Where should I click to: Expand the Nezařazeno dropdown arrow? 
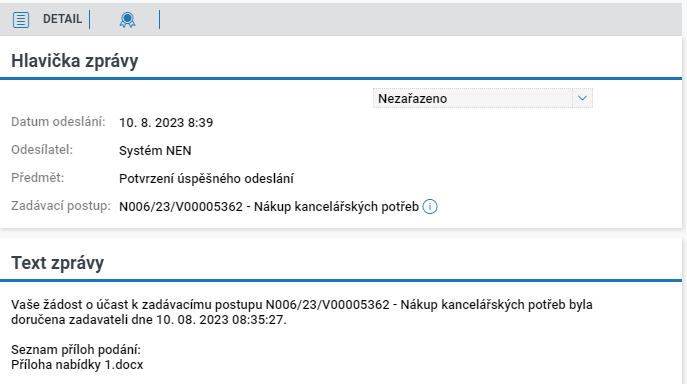[x=582, y=98]
